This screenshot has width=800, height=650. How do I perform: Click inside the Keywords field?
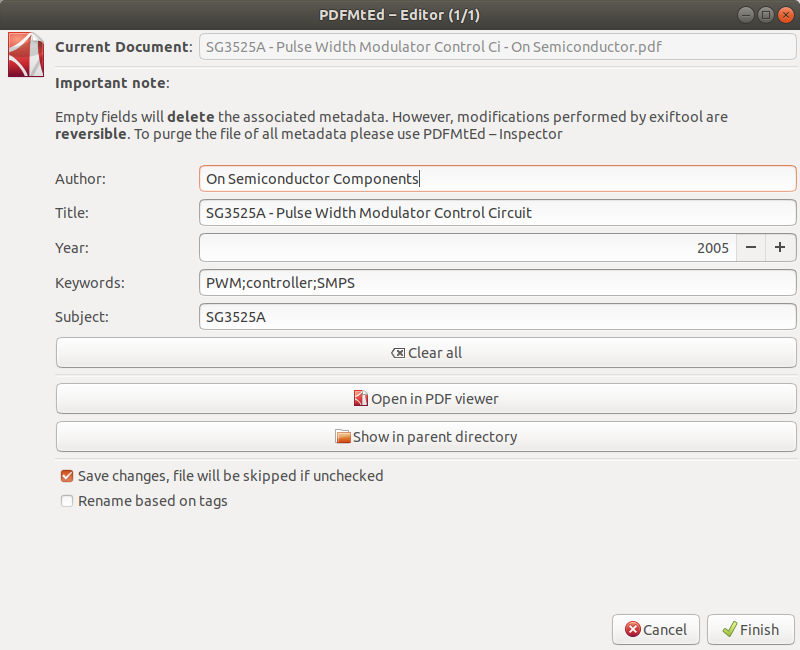[450, 282]
